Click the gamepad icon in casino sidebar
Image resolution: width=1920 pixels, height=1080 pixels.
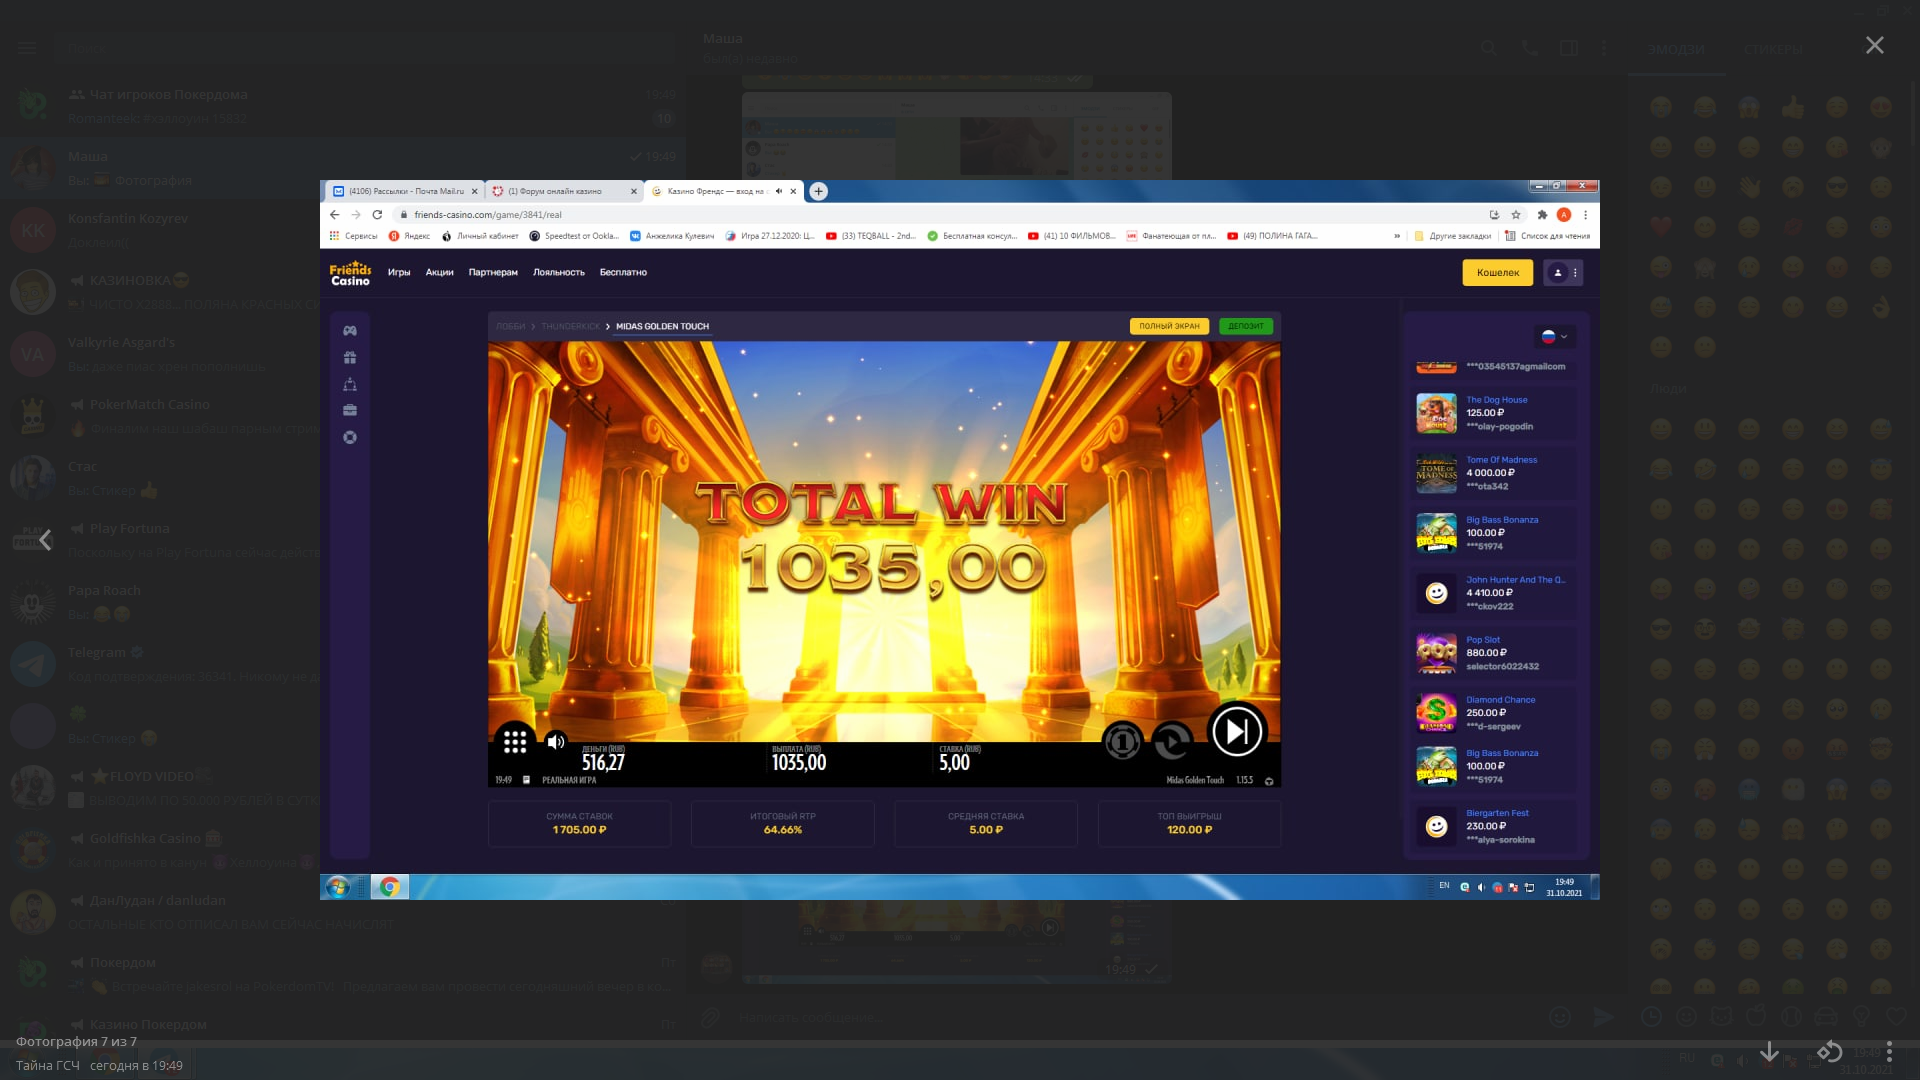[350, 330]
